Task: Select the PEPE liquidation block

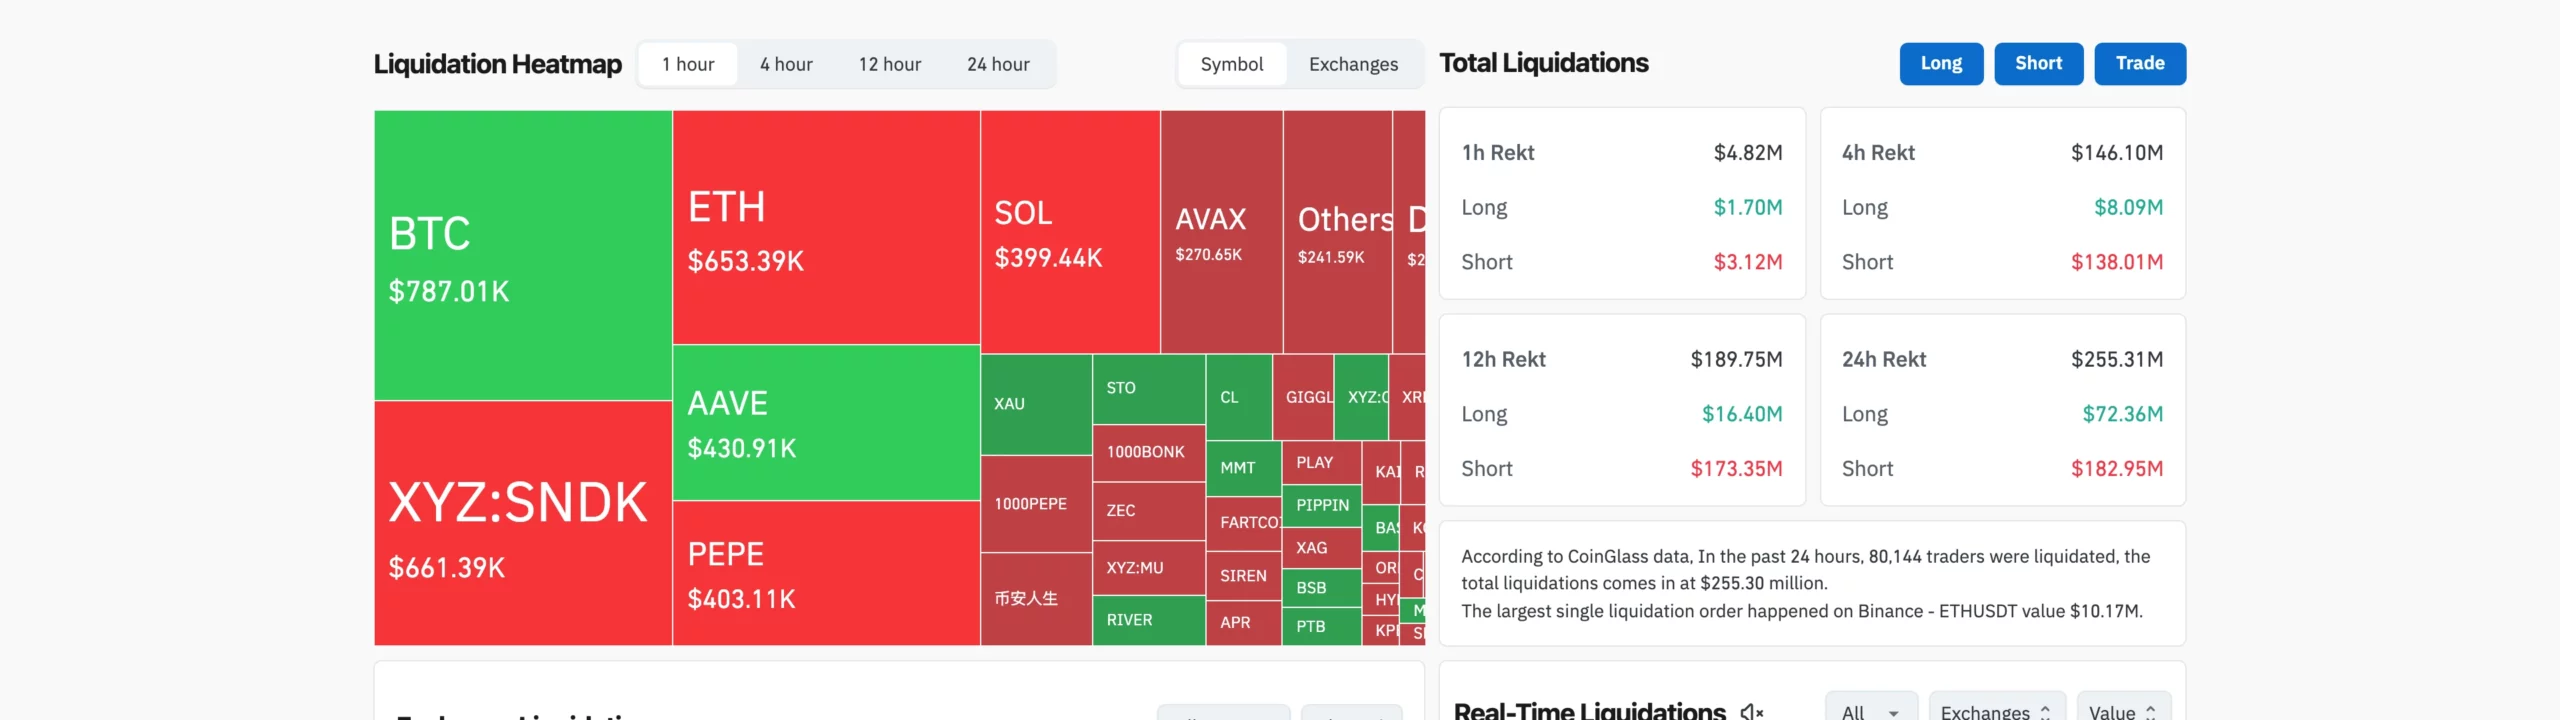Action: (x=826, y=573)
